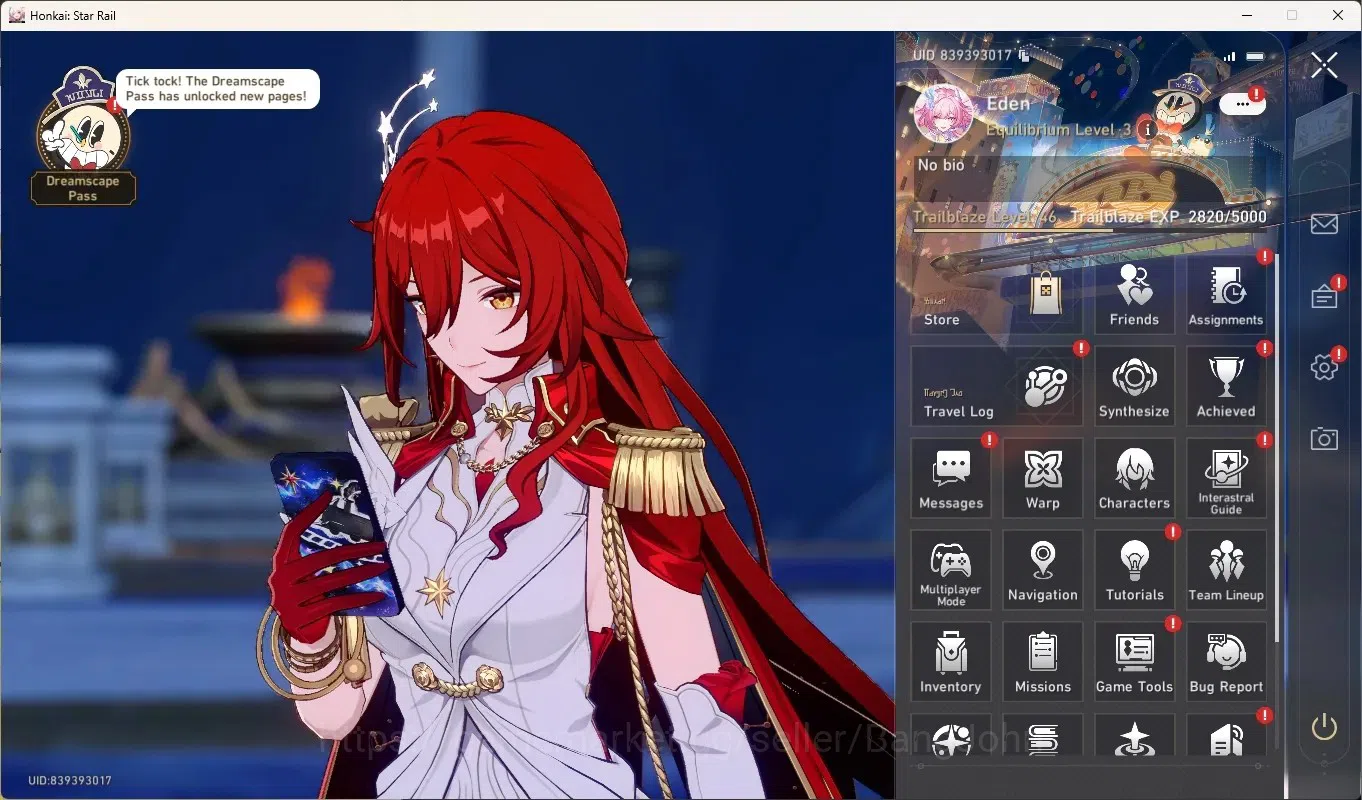Open the Friends menu
Viewport: 1362px width, 800px height.
pyautogui.click(x=1134, y=295)
